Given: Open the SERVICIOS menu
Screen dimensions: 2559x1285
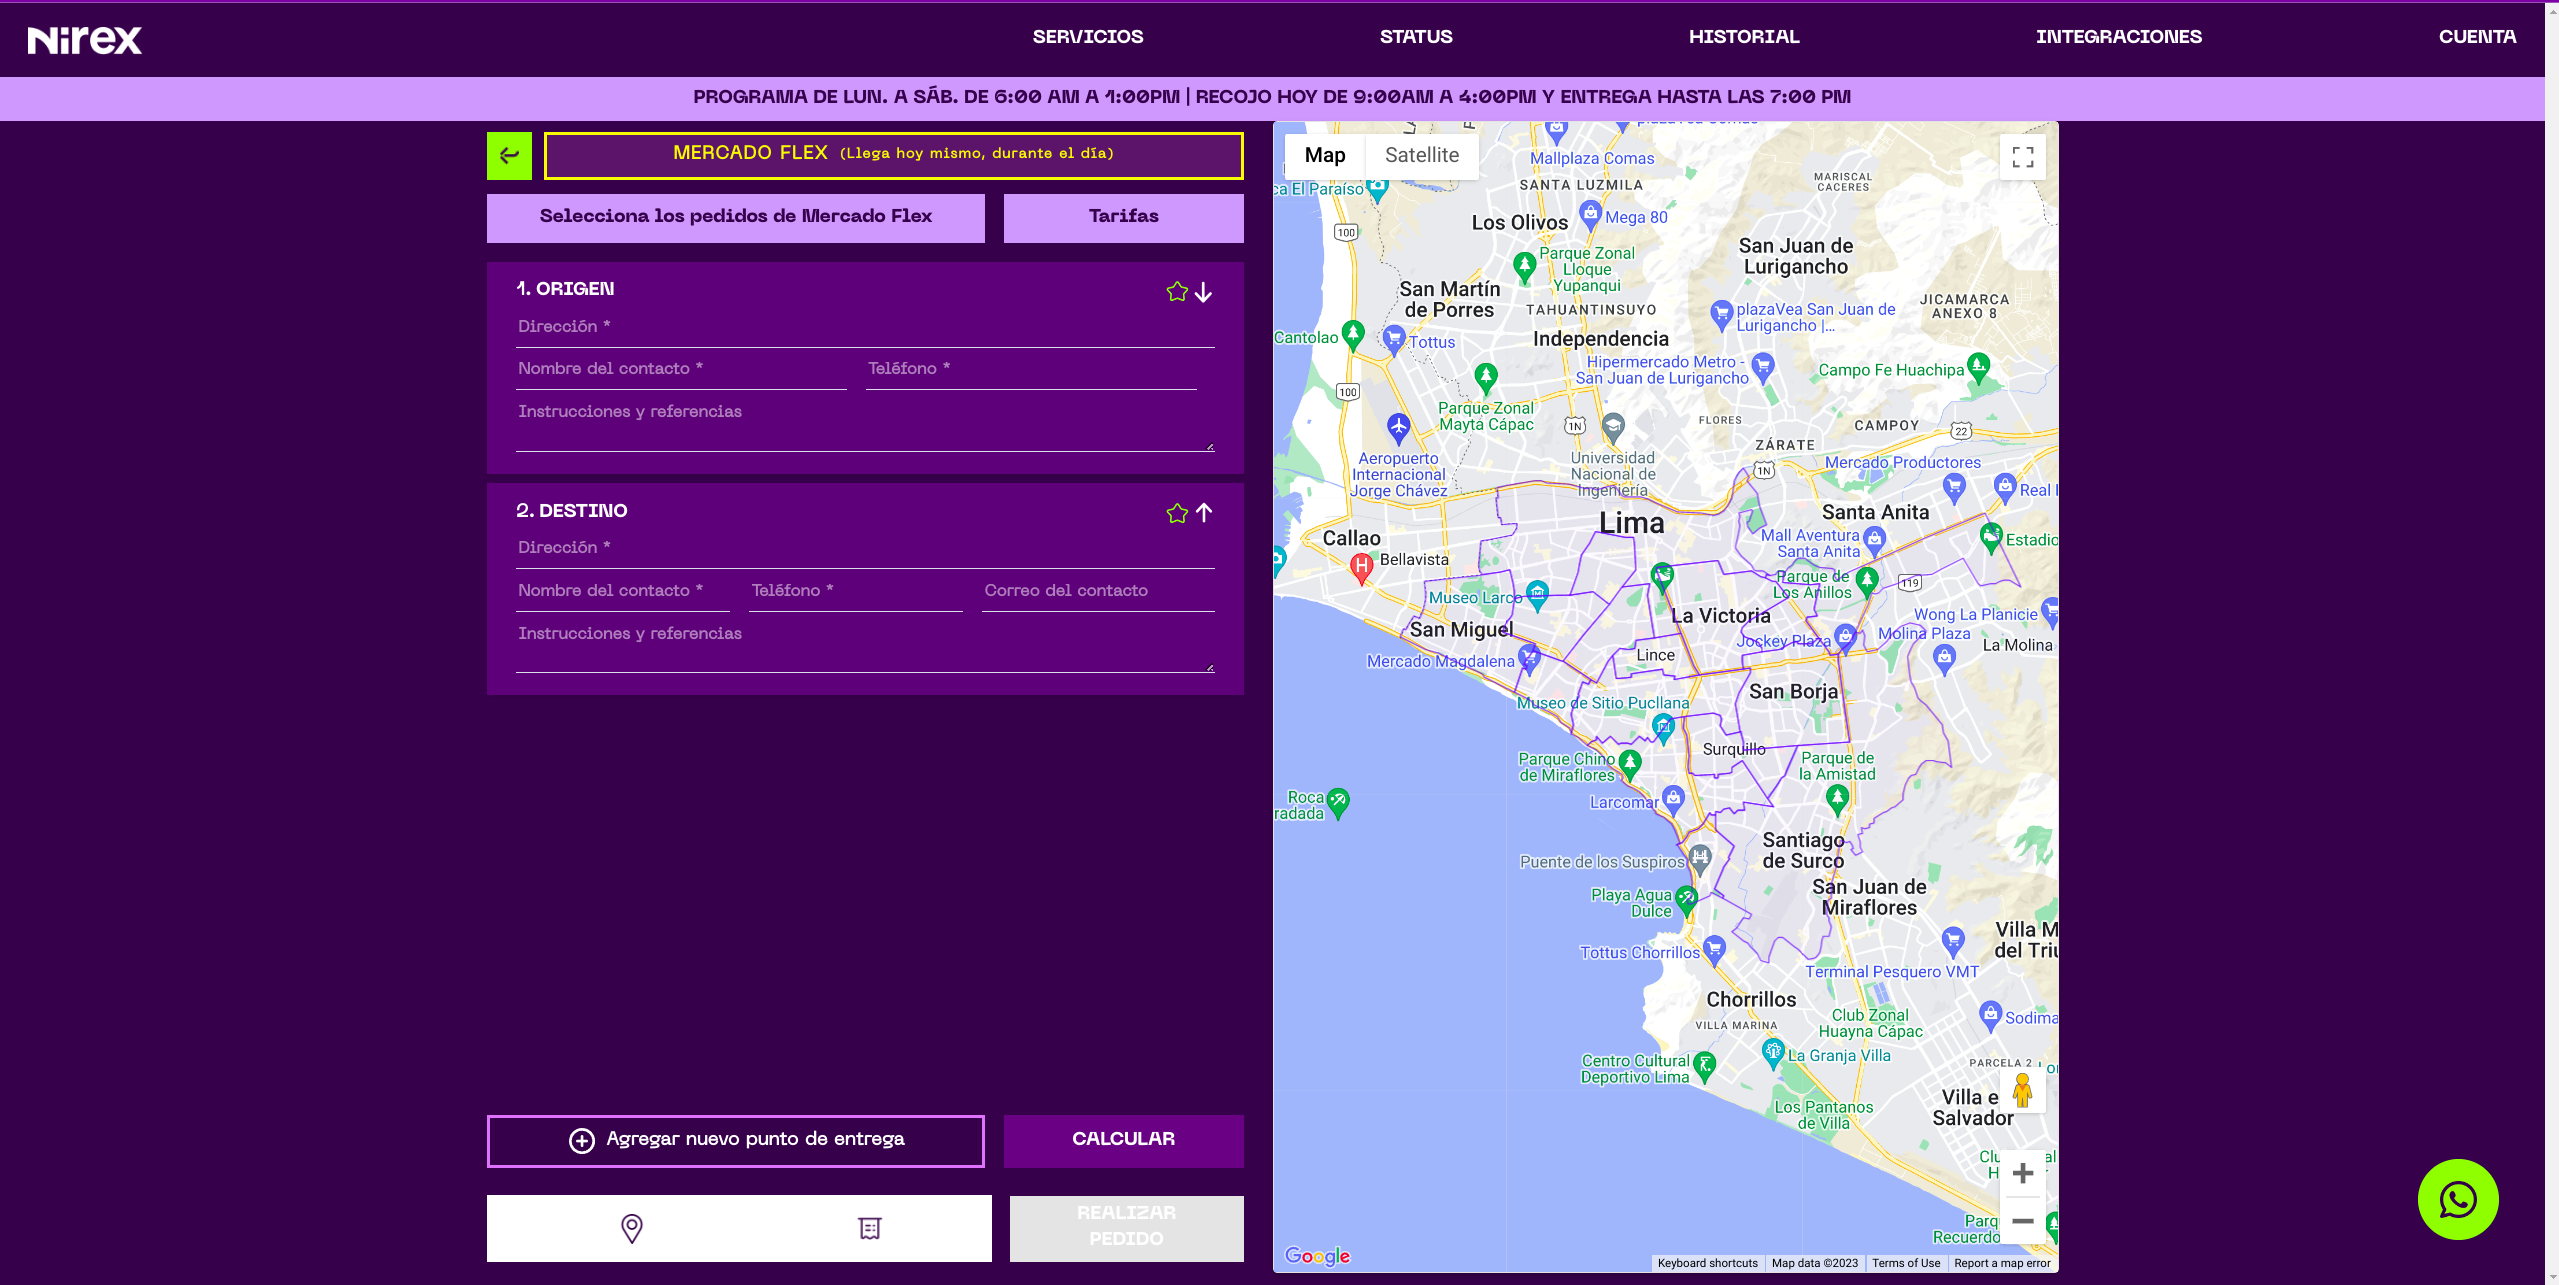Looking at the screenshot, I should [1087, 37].
